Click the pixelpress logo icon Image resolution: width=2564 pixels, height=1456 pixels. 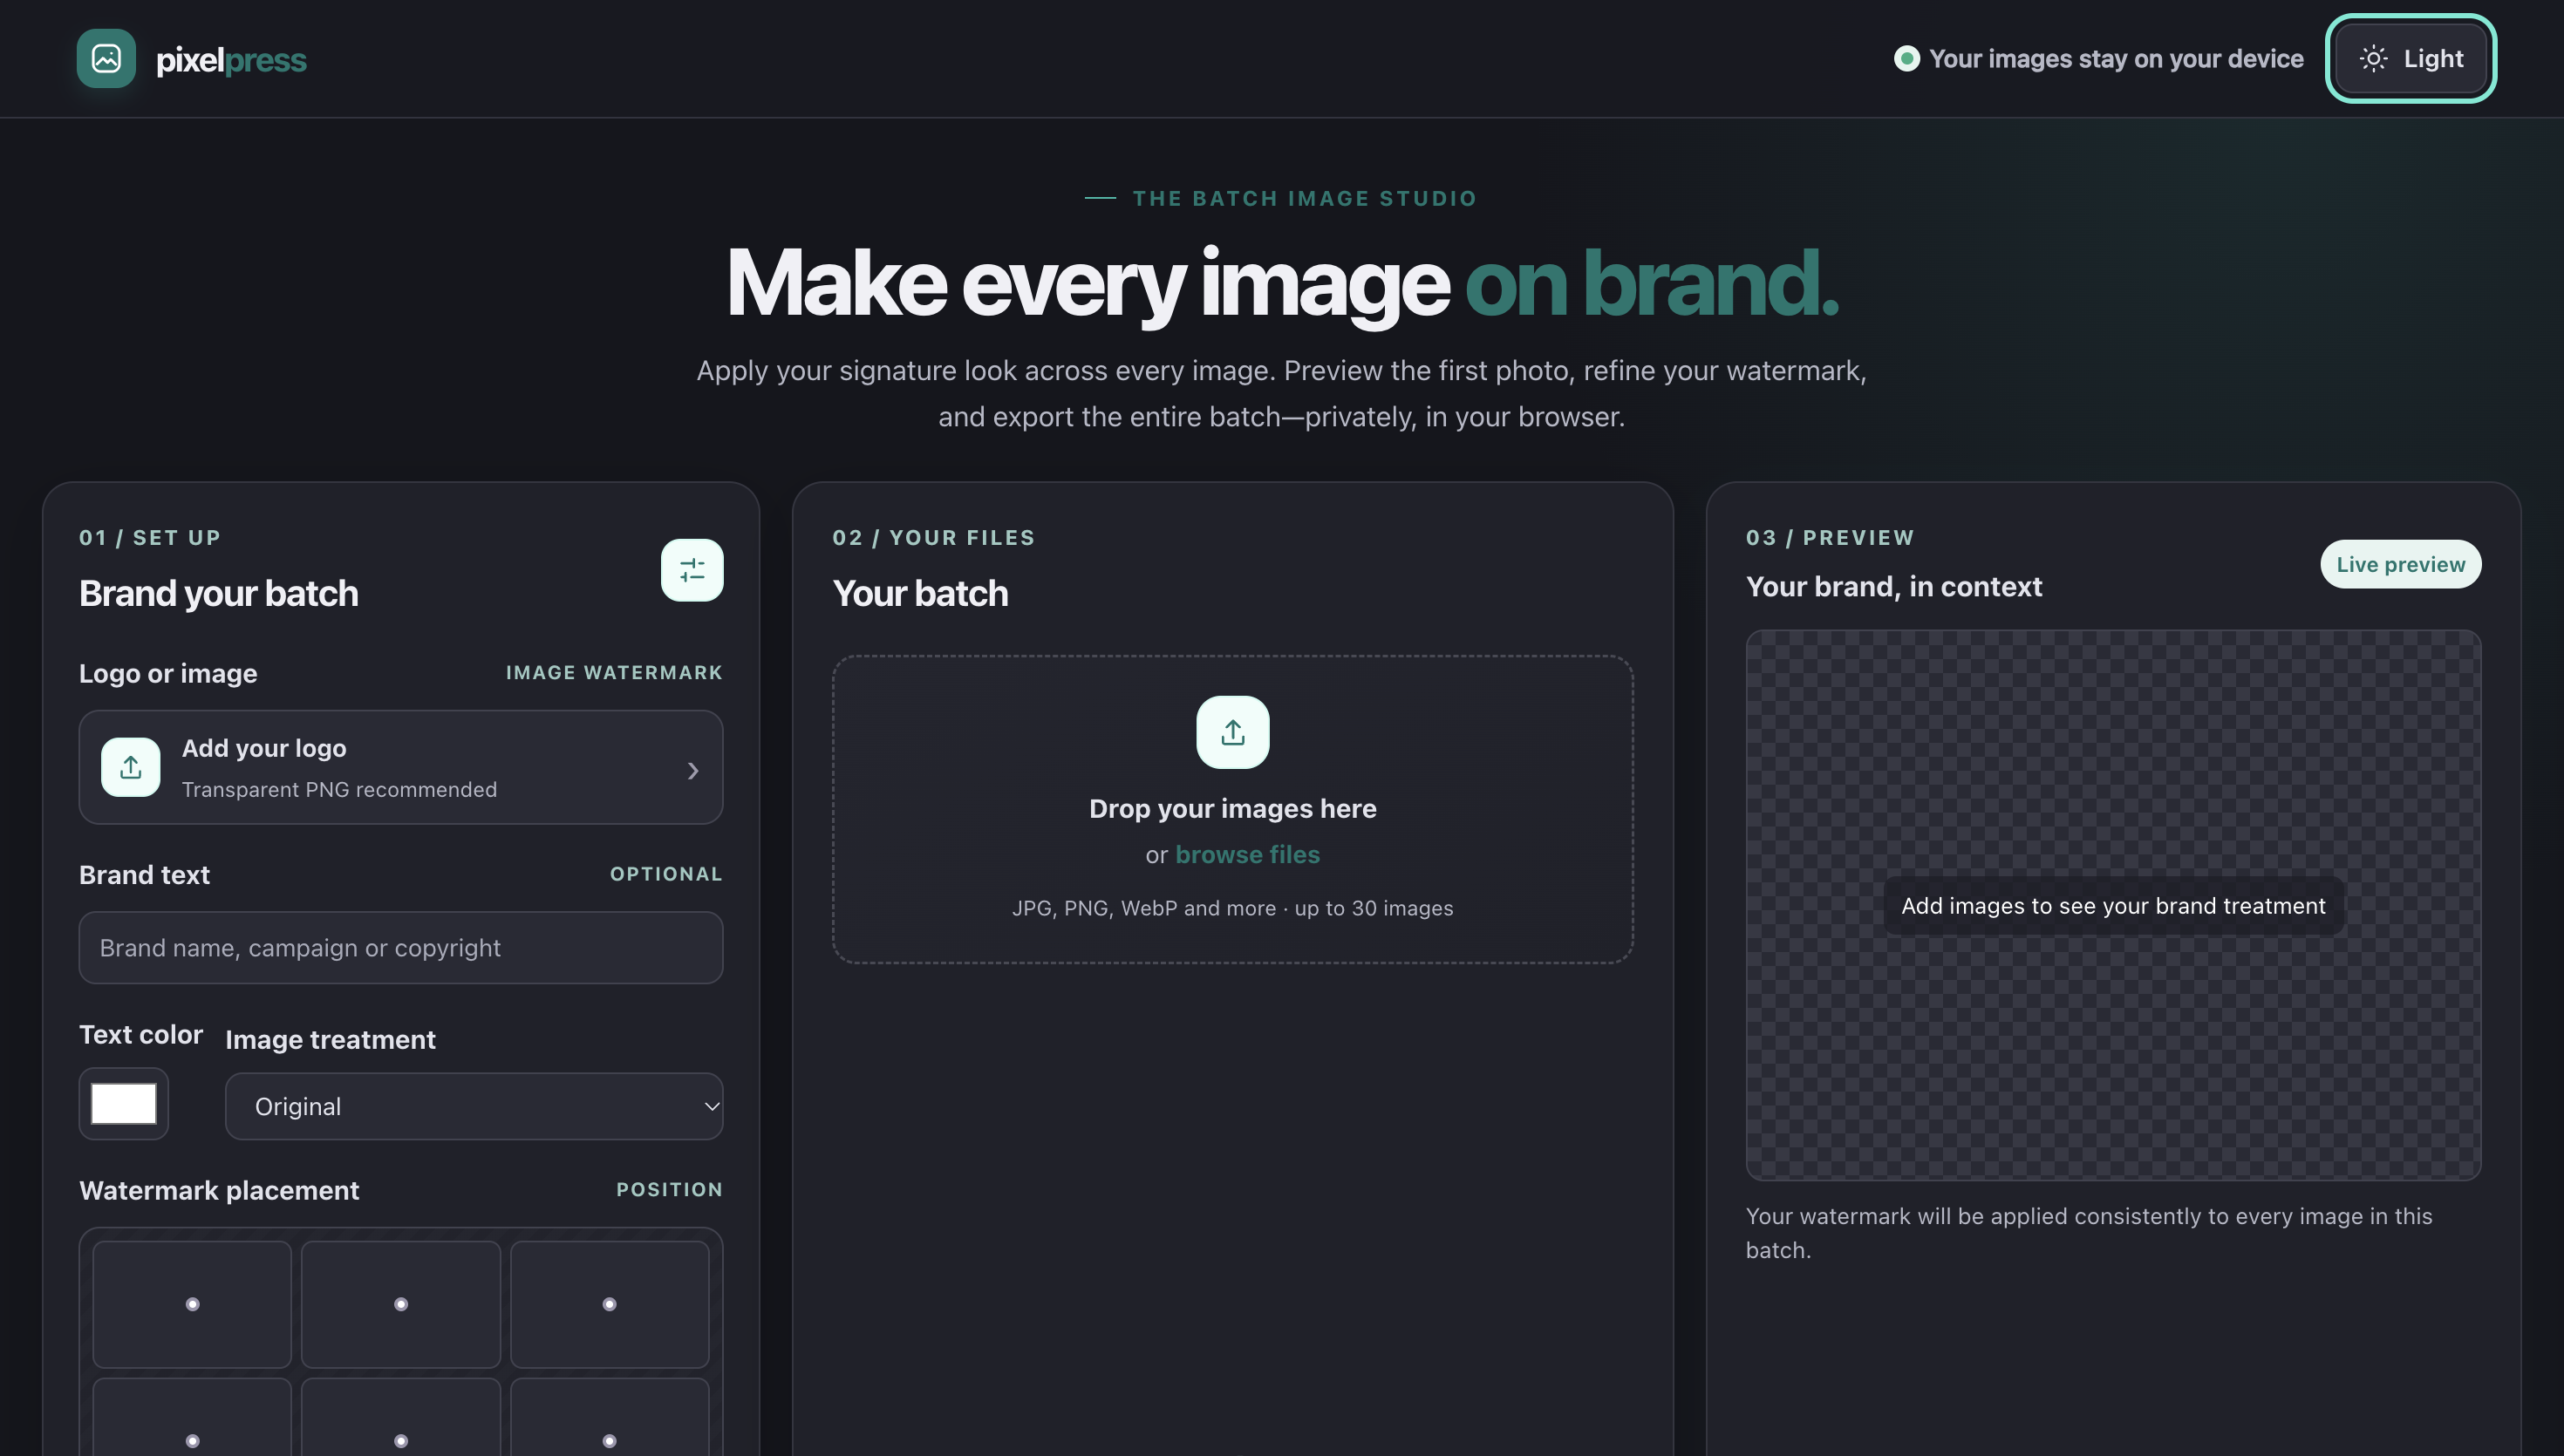tap(106, 58)
